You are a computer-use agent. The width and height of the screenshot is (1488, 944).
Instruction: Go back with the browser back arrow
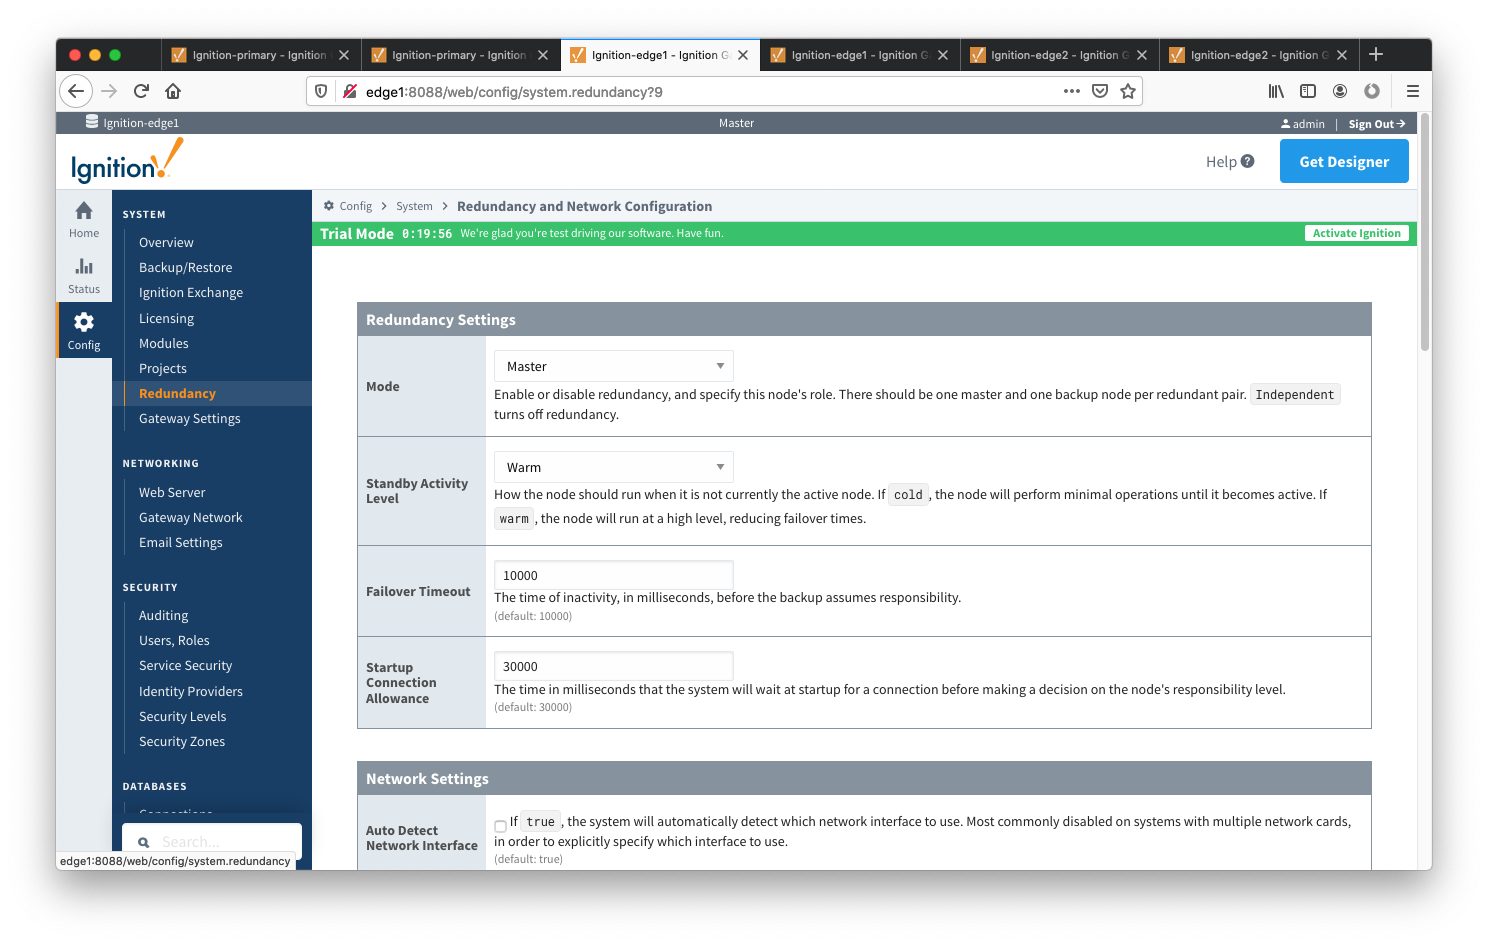click(x=76, y=91)
